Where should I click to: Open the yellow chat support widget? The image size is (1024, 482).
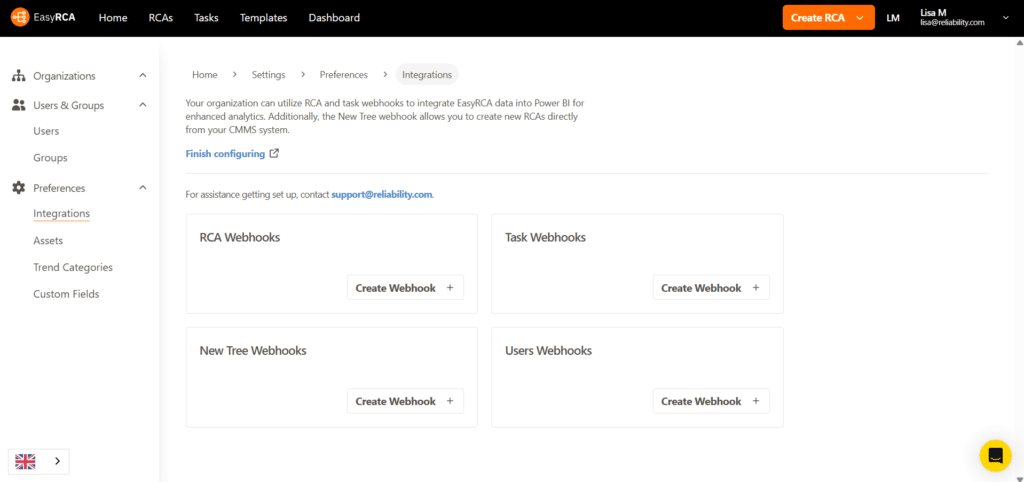point(995,456)
